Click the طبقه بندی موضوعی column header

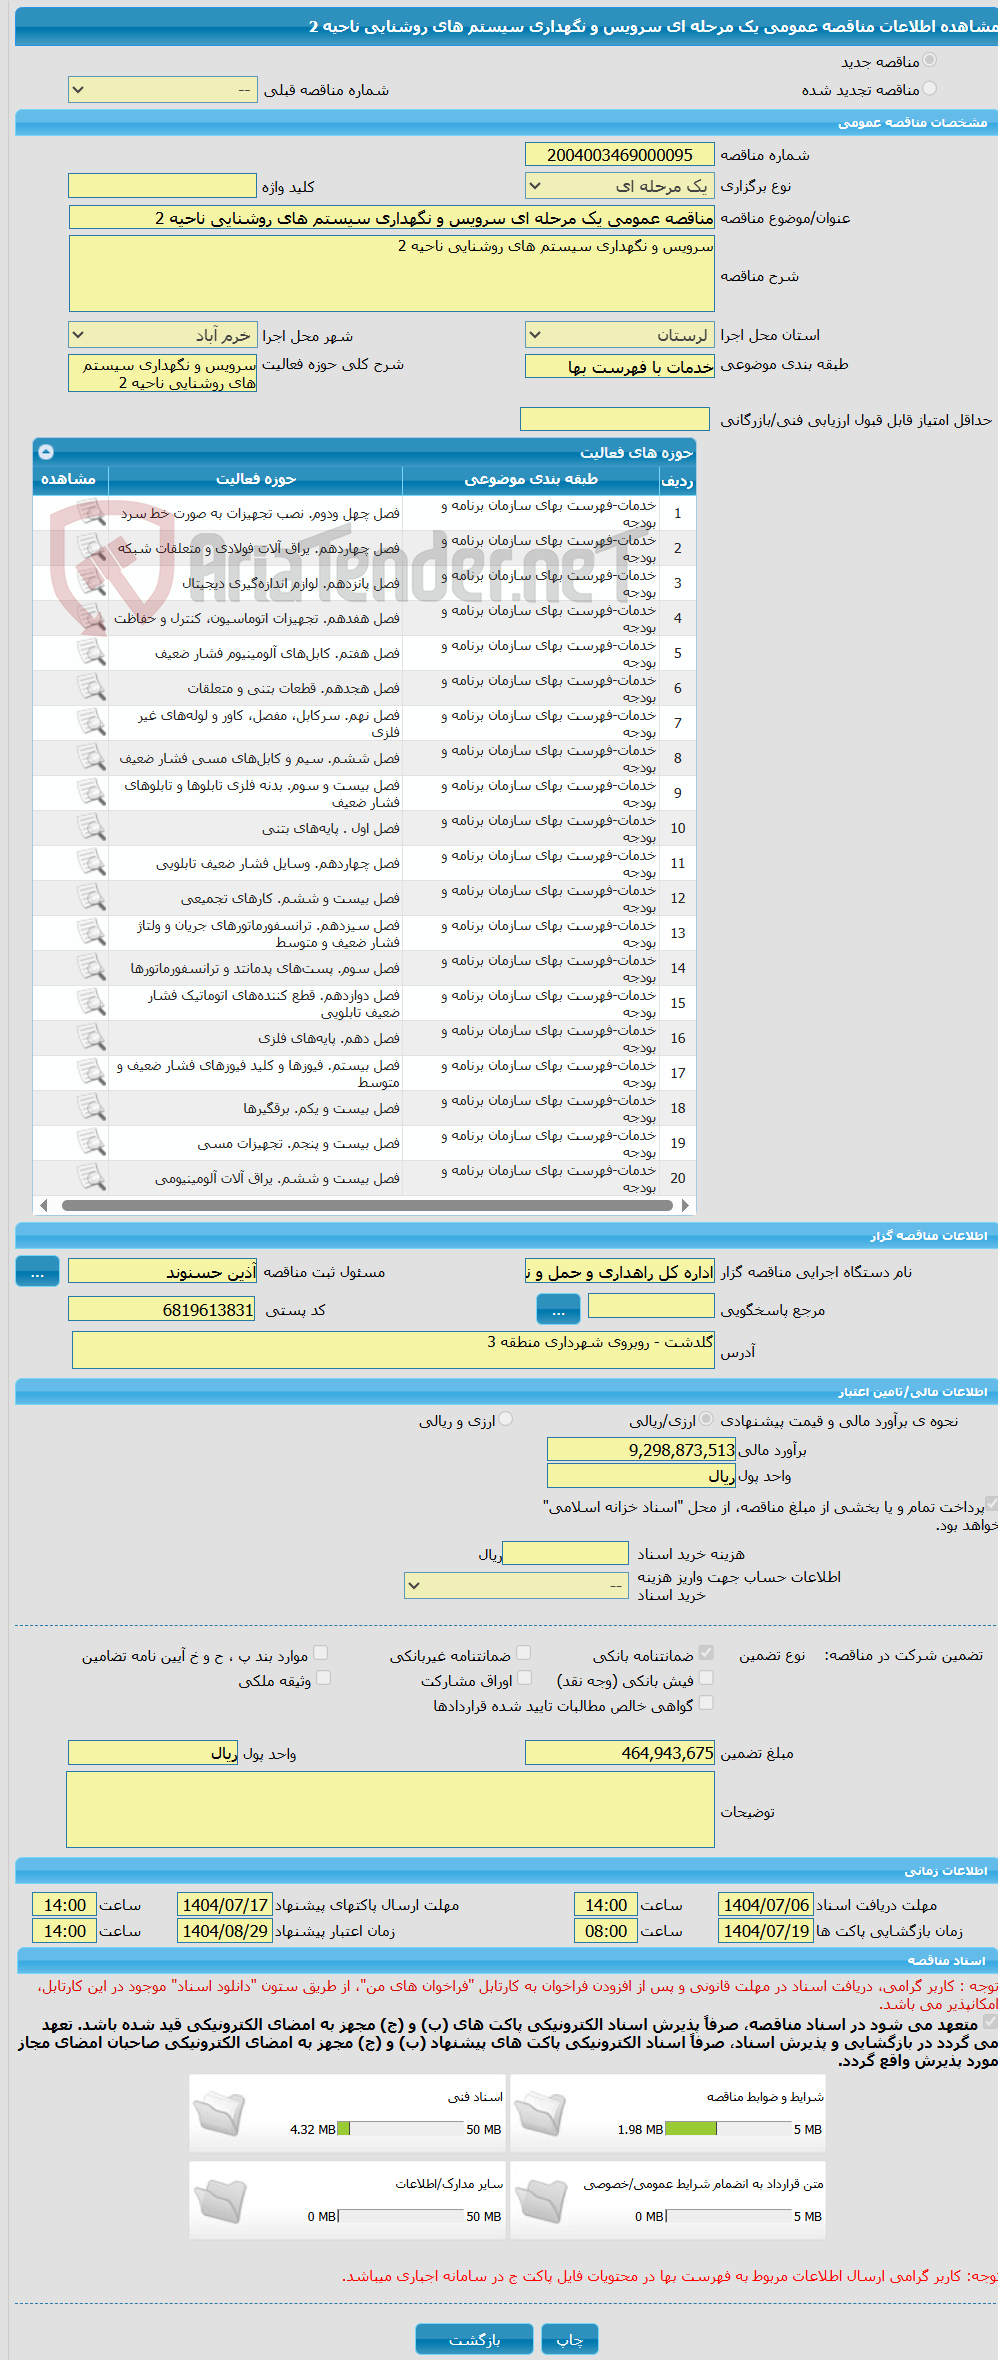(531, 480)
